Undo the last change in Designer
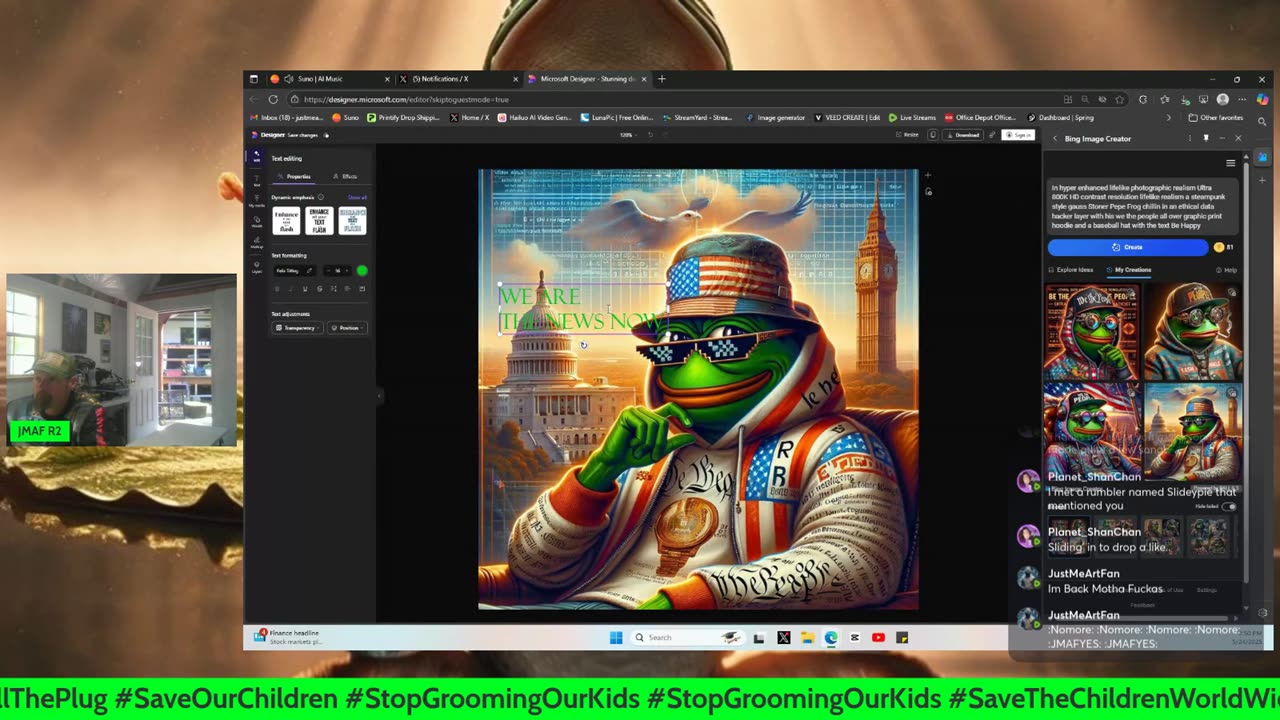This screenshot has width=1280, height=720. pyautogui.click(x=650, y=135)
